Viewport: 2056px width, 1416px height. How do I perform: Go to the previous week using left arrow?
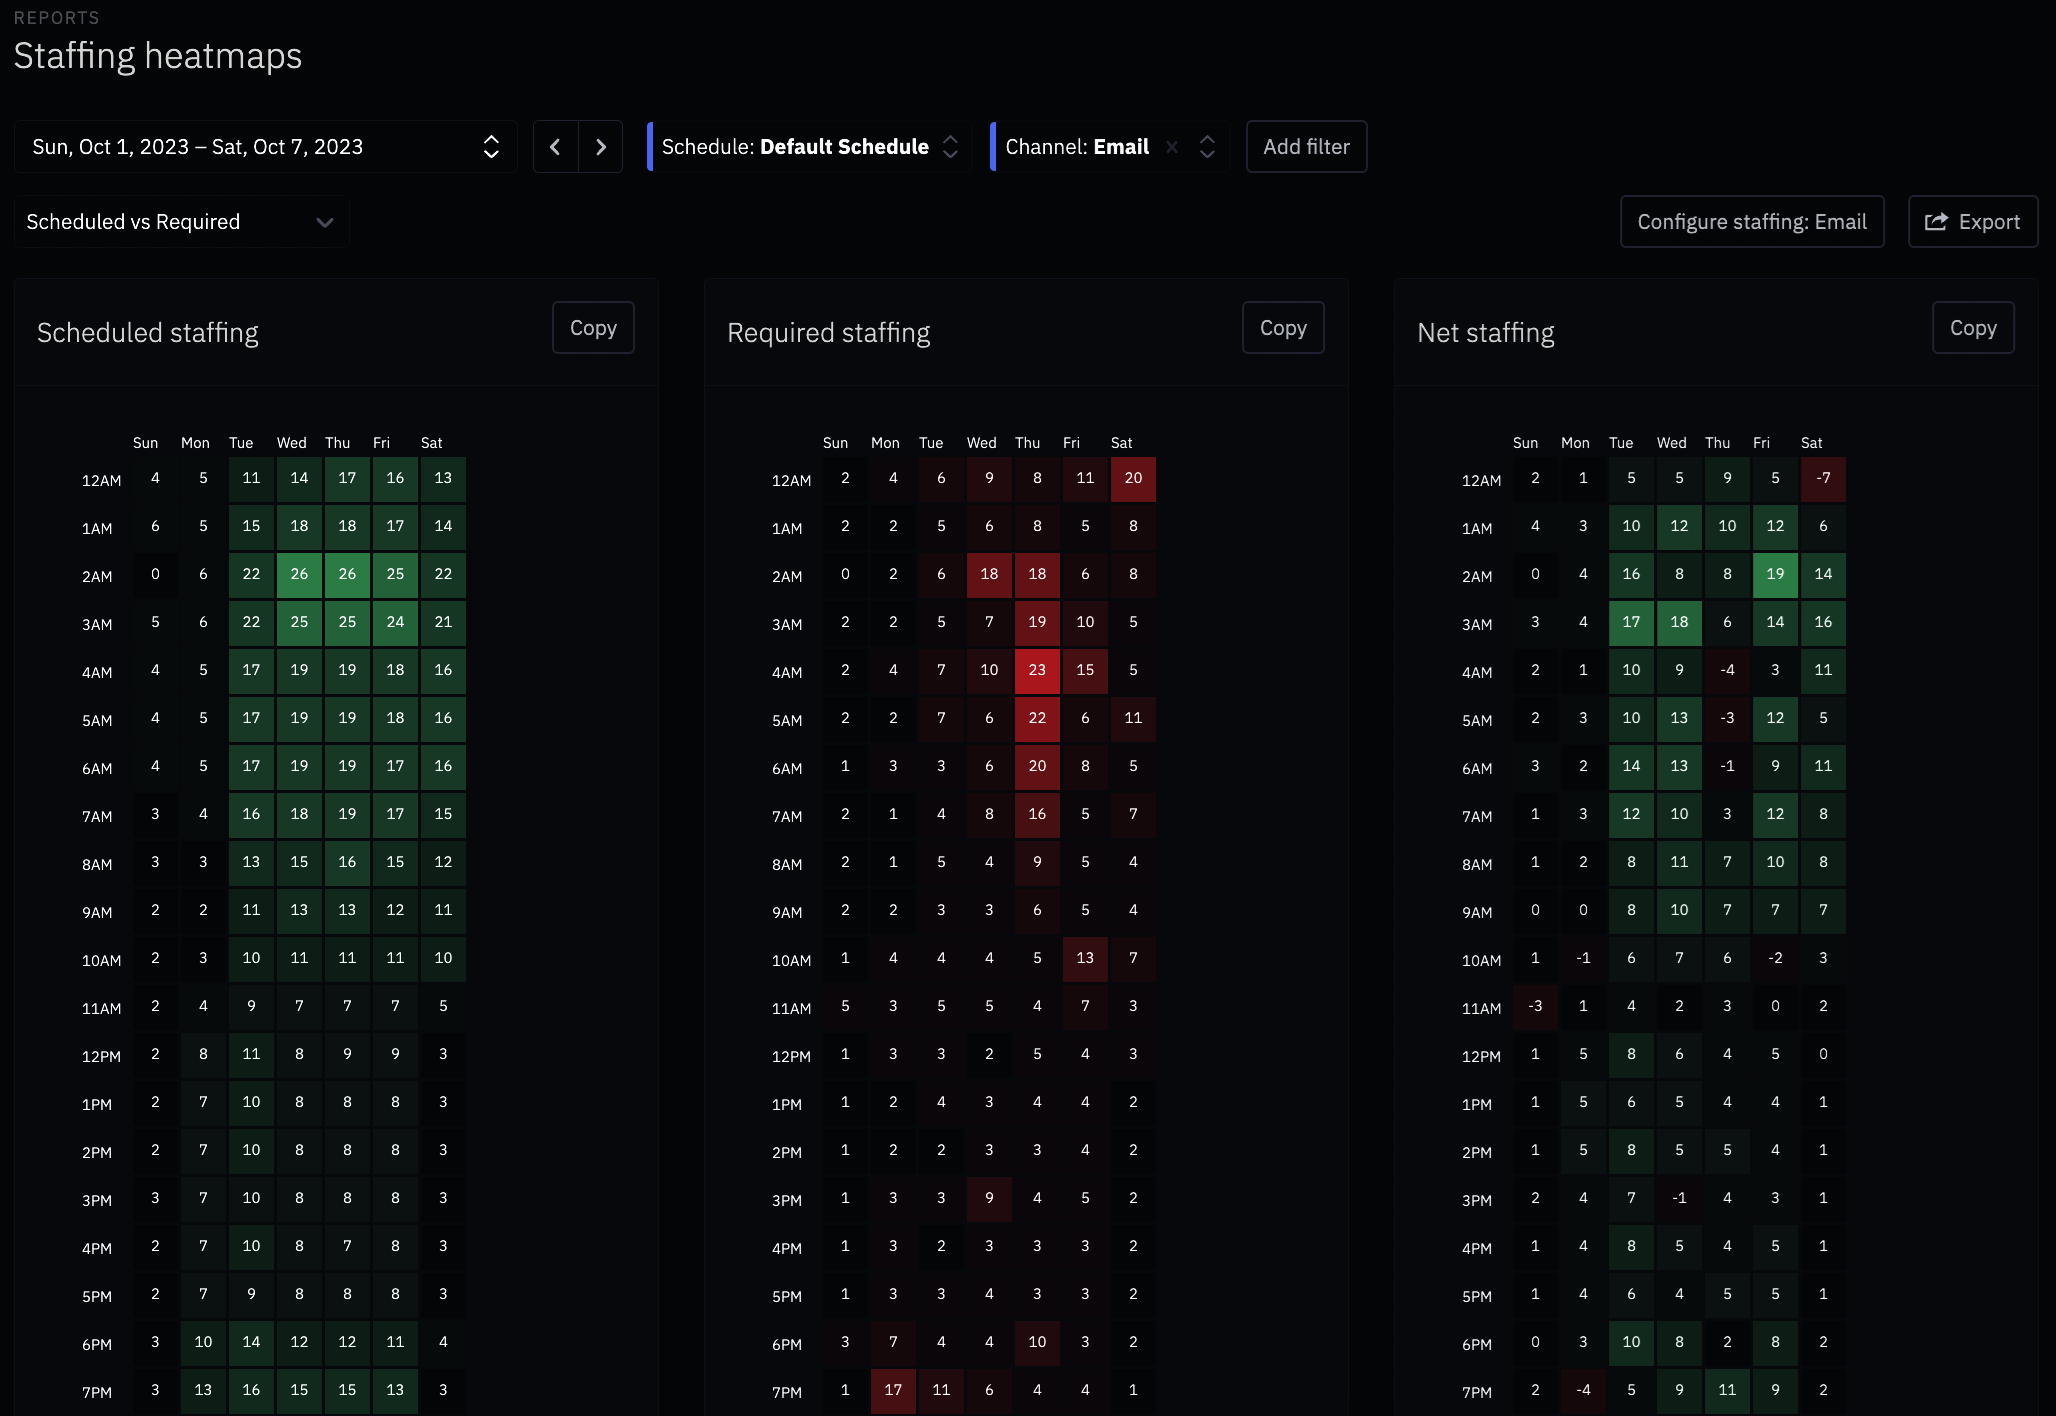(555, 147)
